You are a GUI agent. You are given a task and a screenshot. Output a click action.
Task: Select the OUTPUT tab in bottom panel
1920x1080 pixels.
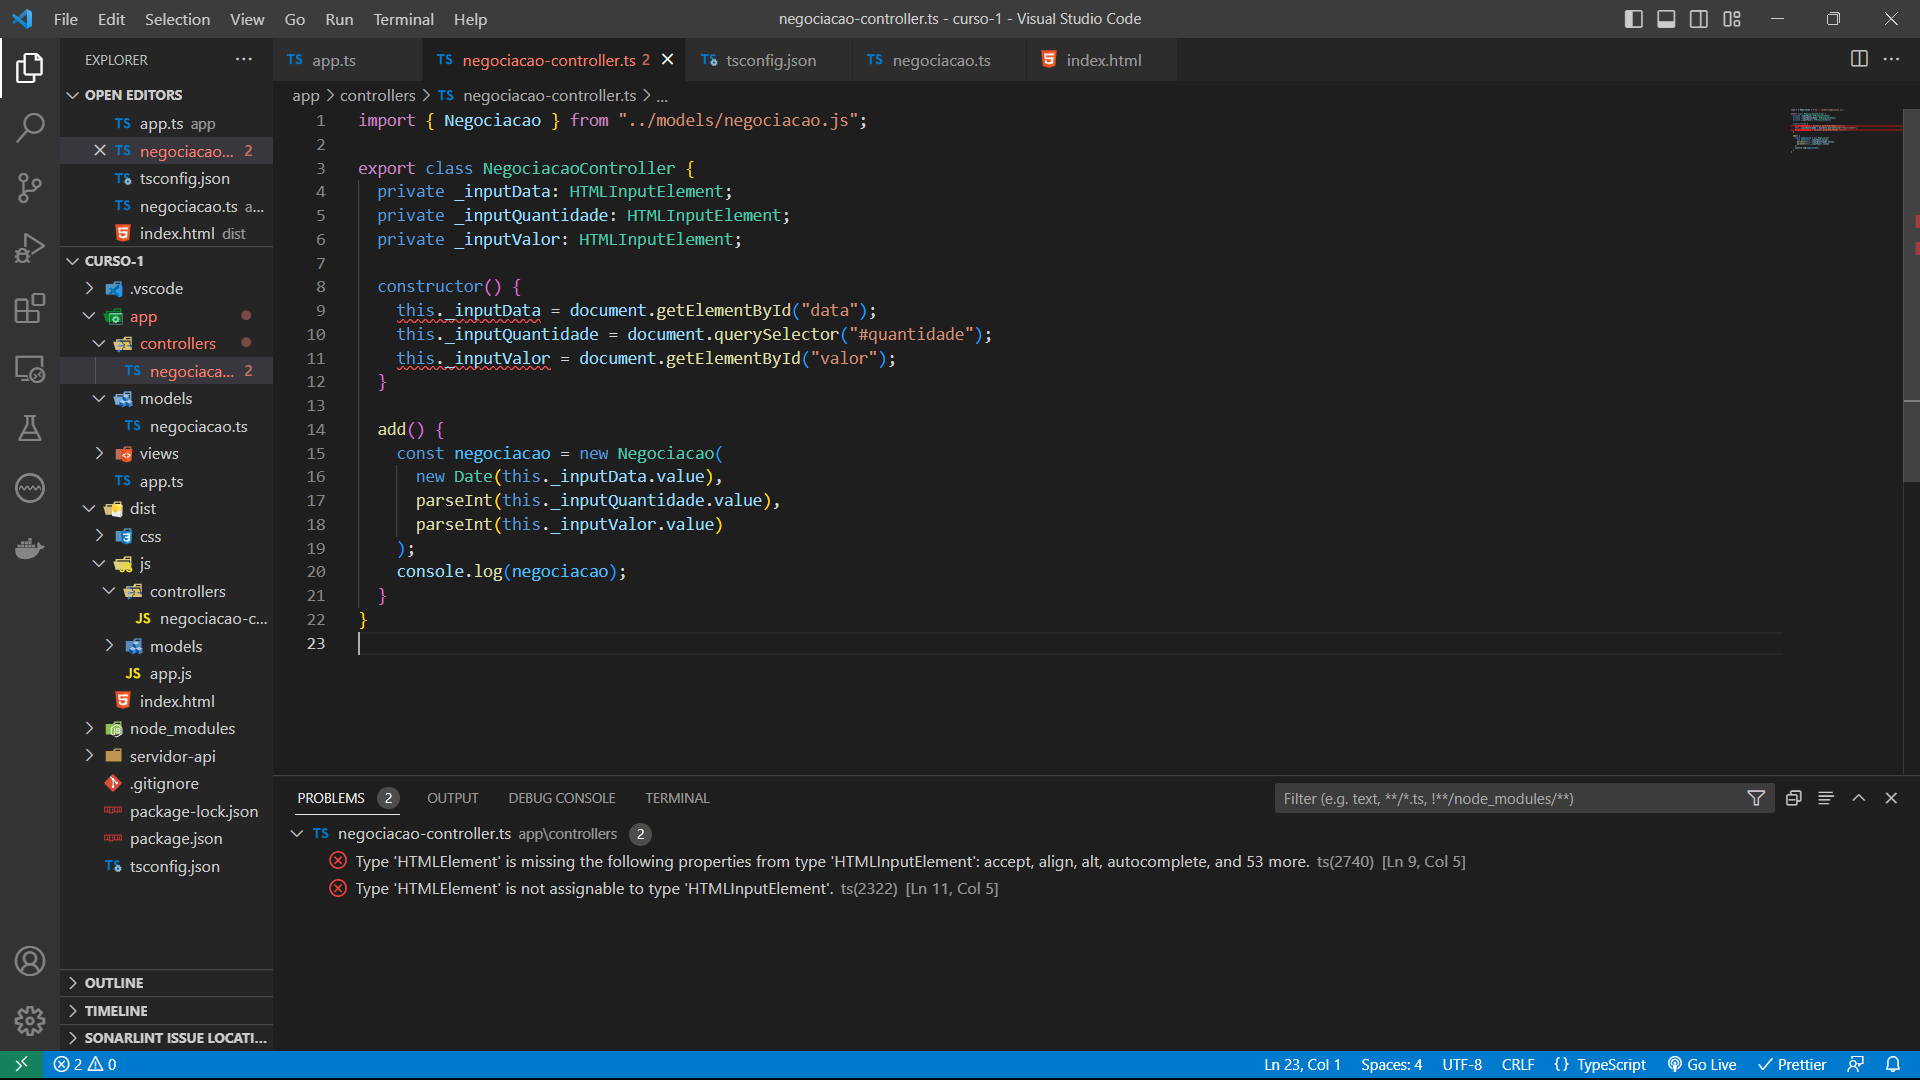(452, 798)
